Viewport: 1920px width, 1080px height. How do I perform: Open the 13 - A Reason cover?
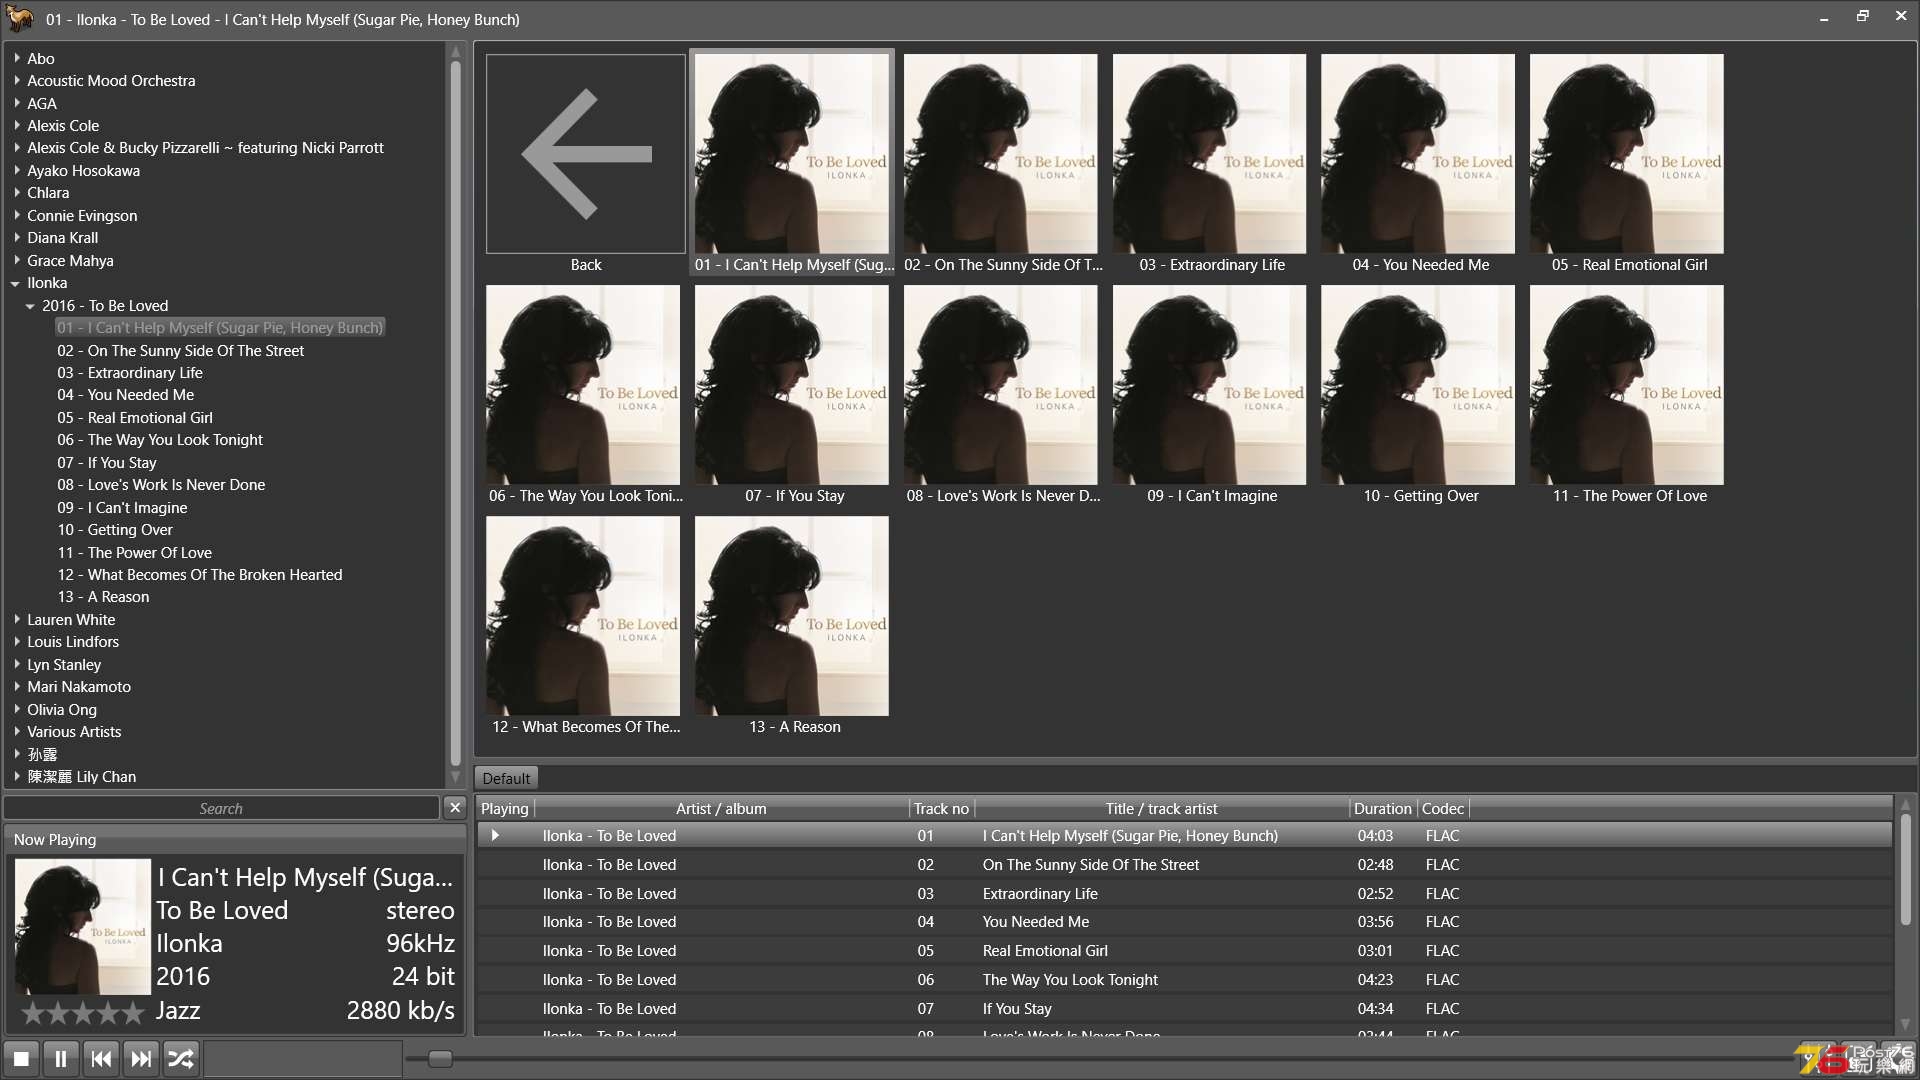pyautogui.click(x=792, y=616)
